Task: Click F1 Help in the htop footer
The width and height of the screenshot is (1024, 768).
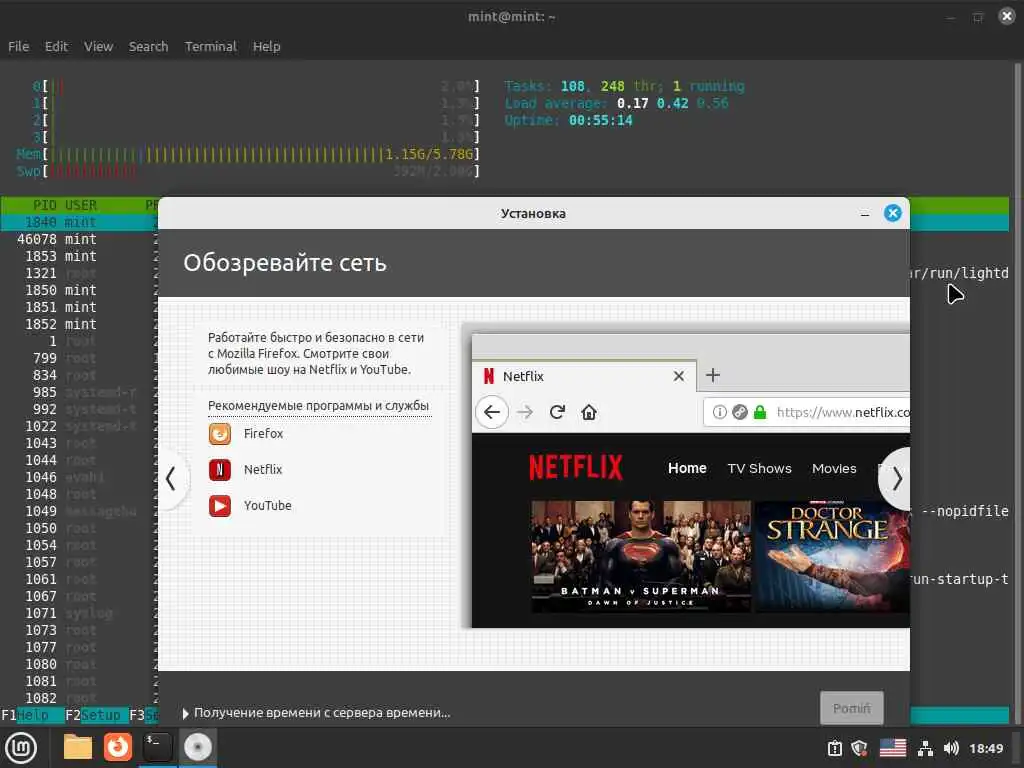Action: (33, 715)
